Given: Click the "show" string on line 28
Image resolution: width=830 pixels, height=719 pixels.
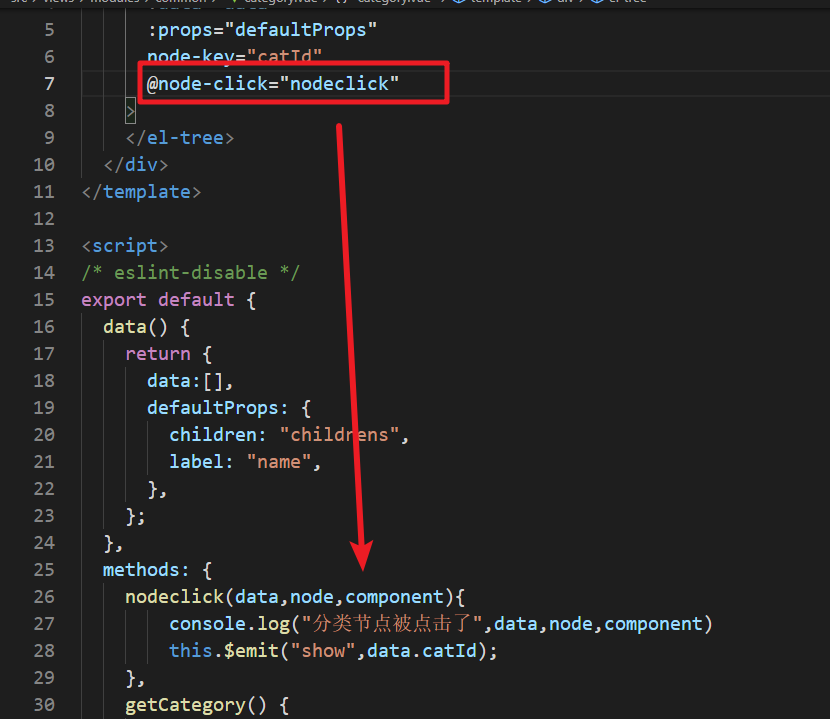Looking at the screenshot, I should [x=322, y=651].
